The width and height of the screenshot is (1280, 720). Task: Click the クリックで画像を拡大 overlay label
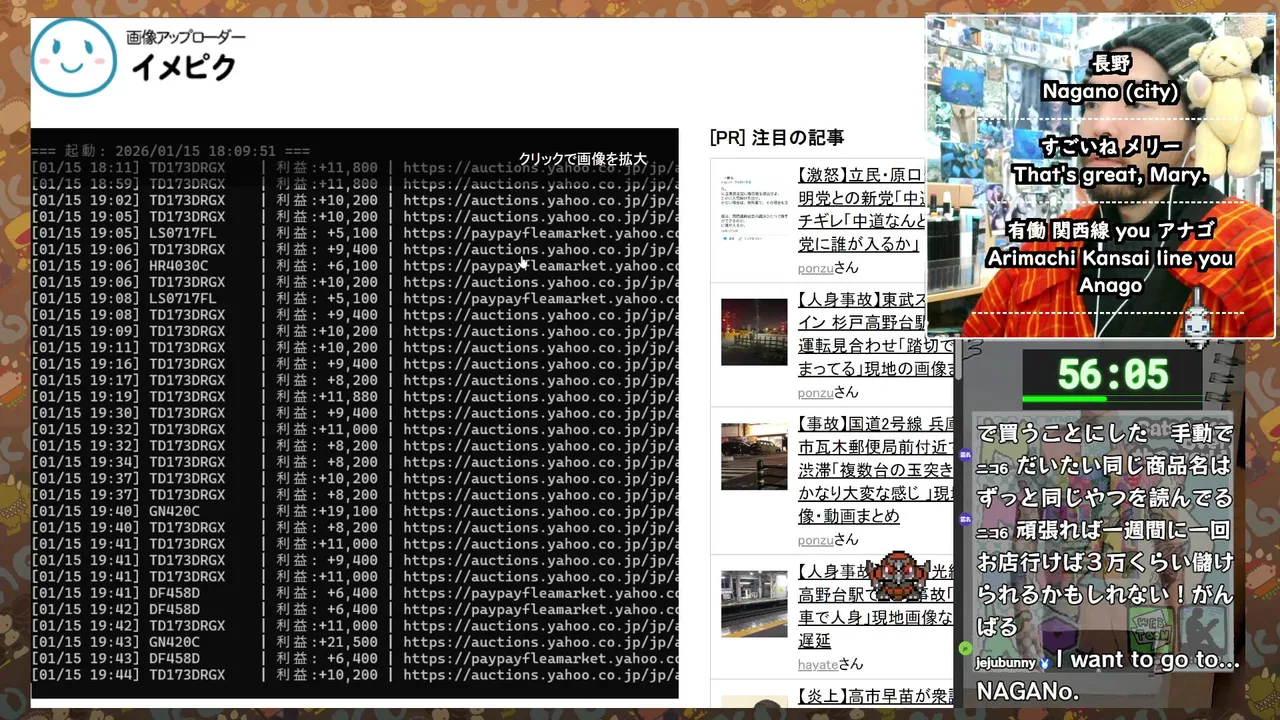(583, 159)
